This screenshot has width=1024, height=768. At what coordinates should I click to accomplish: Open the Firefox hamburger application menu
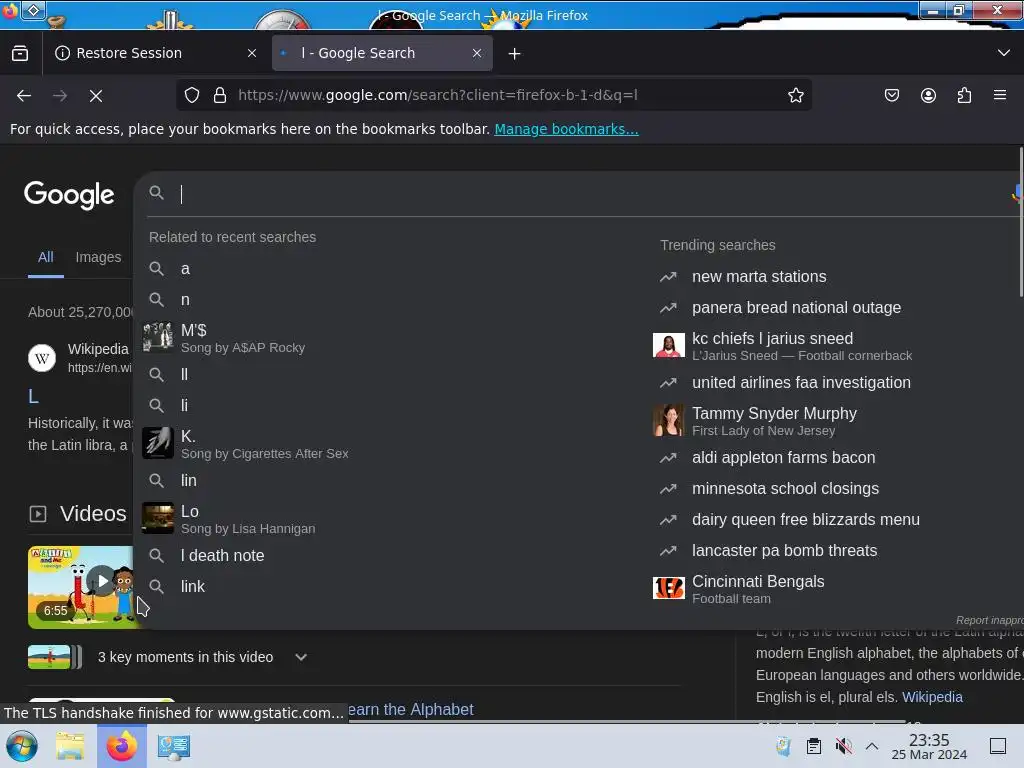coord(1000,95)
